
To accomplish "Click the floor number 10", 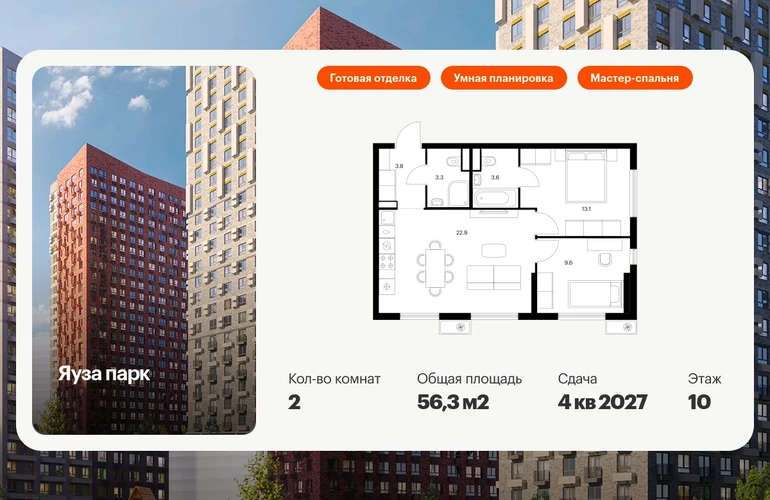I will click(x=700, y=403).
